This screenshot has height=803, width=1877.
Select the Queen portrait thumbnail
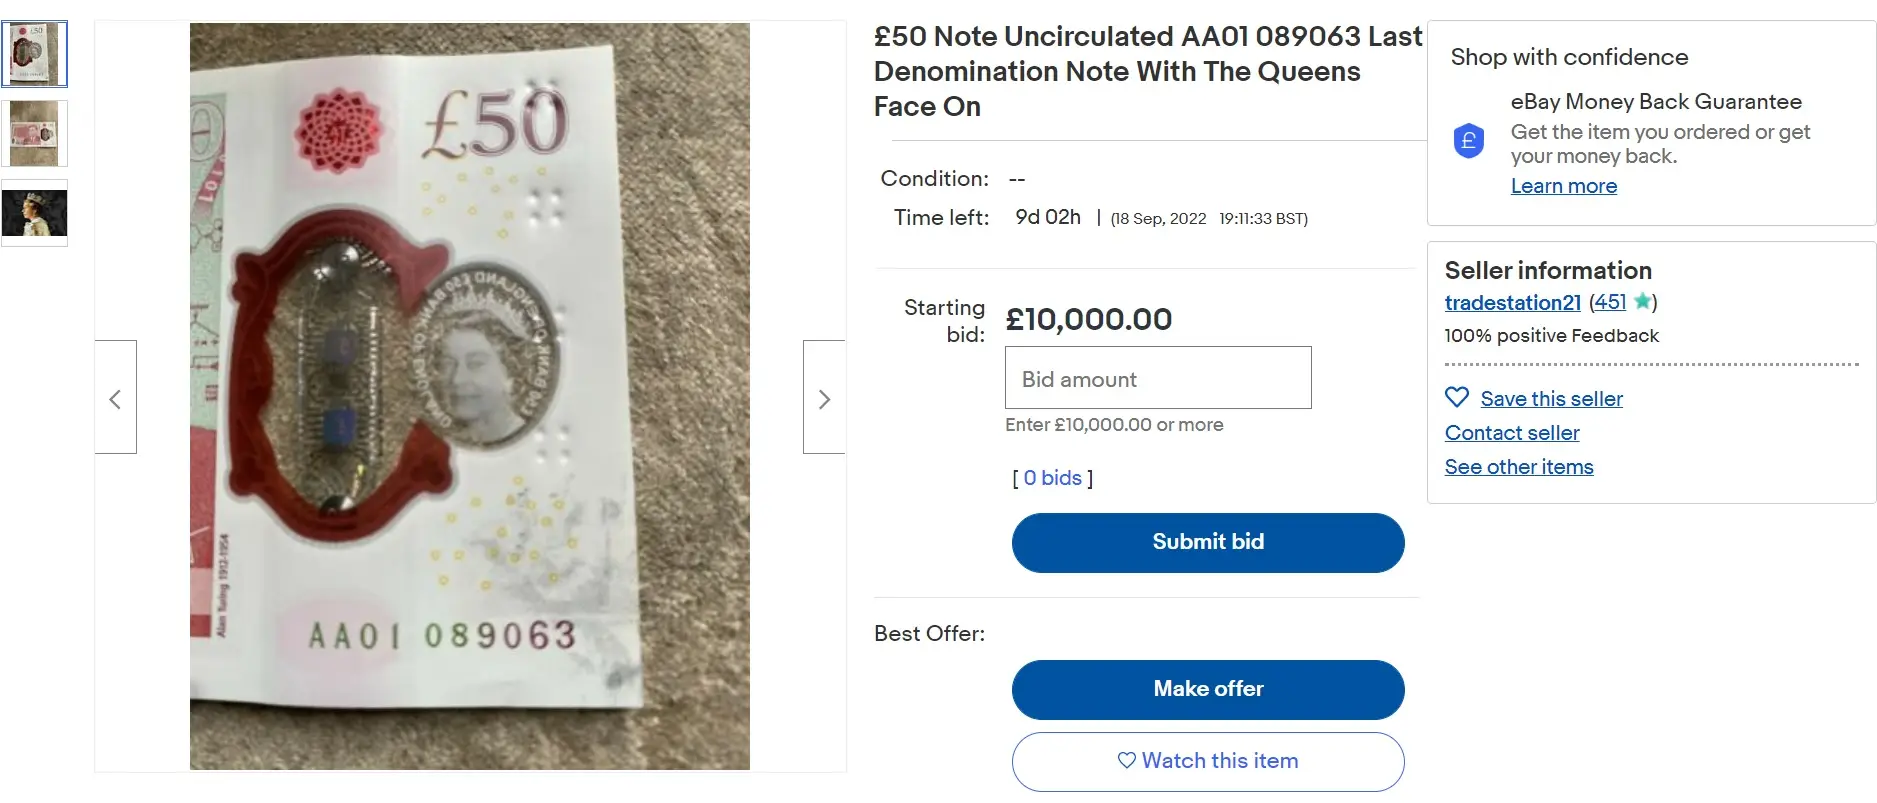click(35, 212)
